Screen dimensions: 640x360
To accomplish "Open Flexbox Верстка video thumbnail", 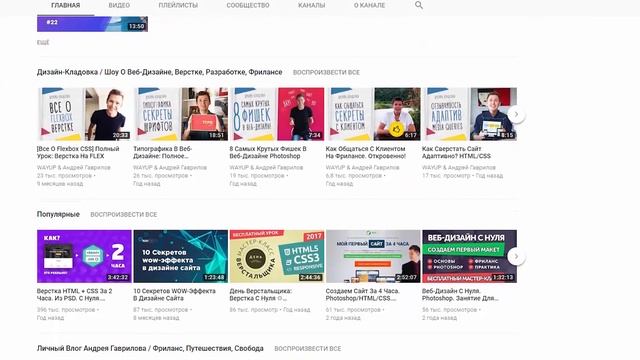I will (x=84, y=114).
